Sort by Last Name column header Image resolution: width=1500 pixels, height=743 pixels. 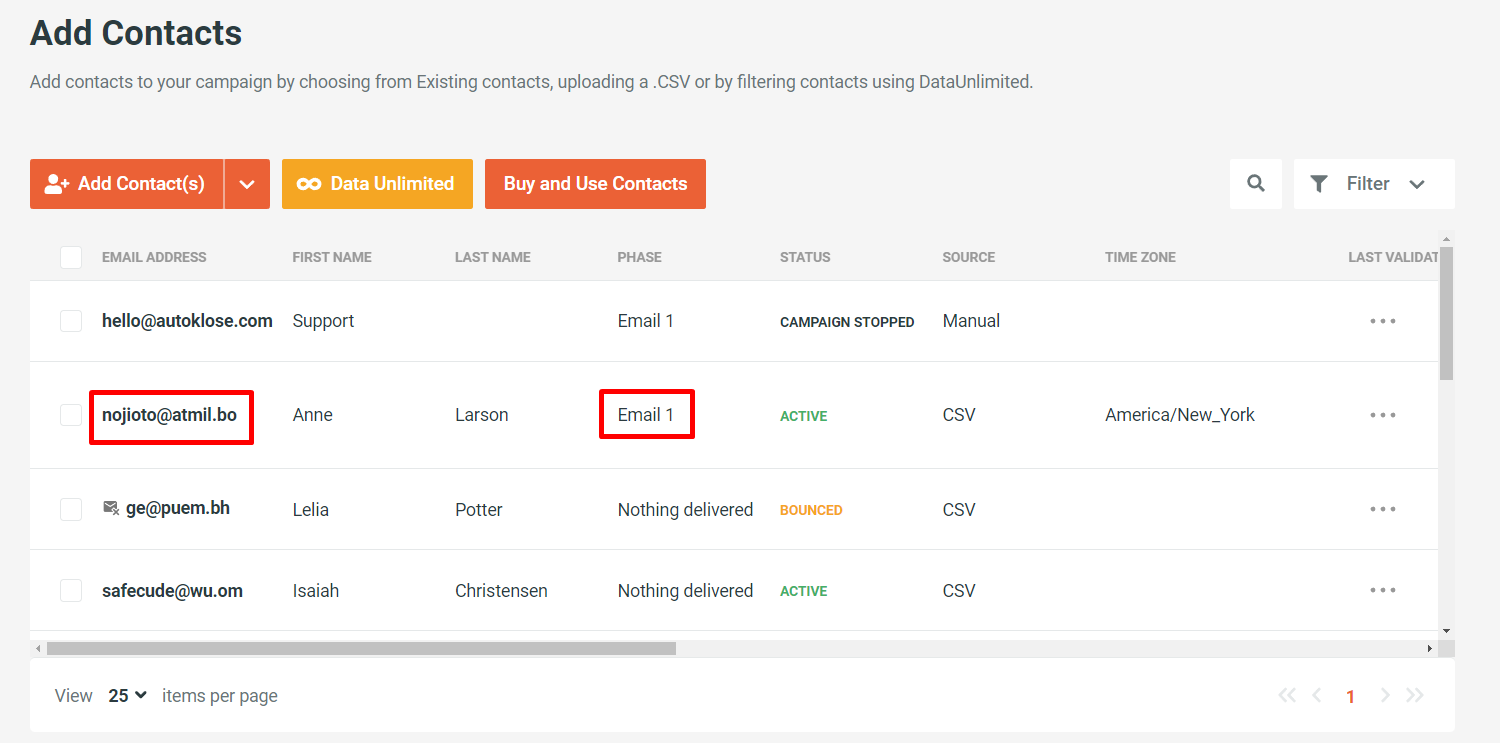coord(493,257)
